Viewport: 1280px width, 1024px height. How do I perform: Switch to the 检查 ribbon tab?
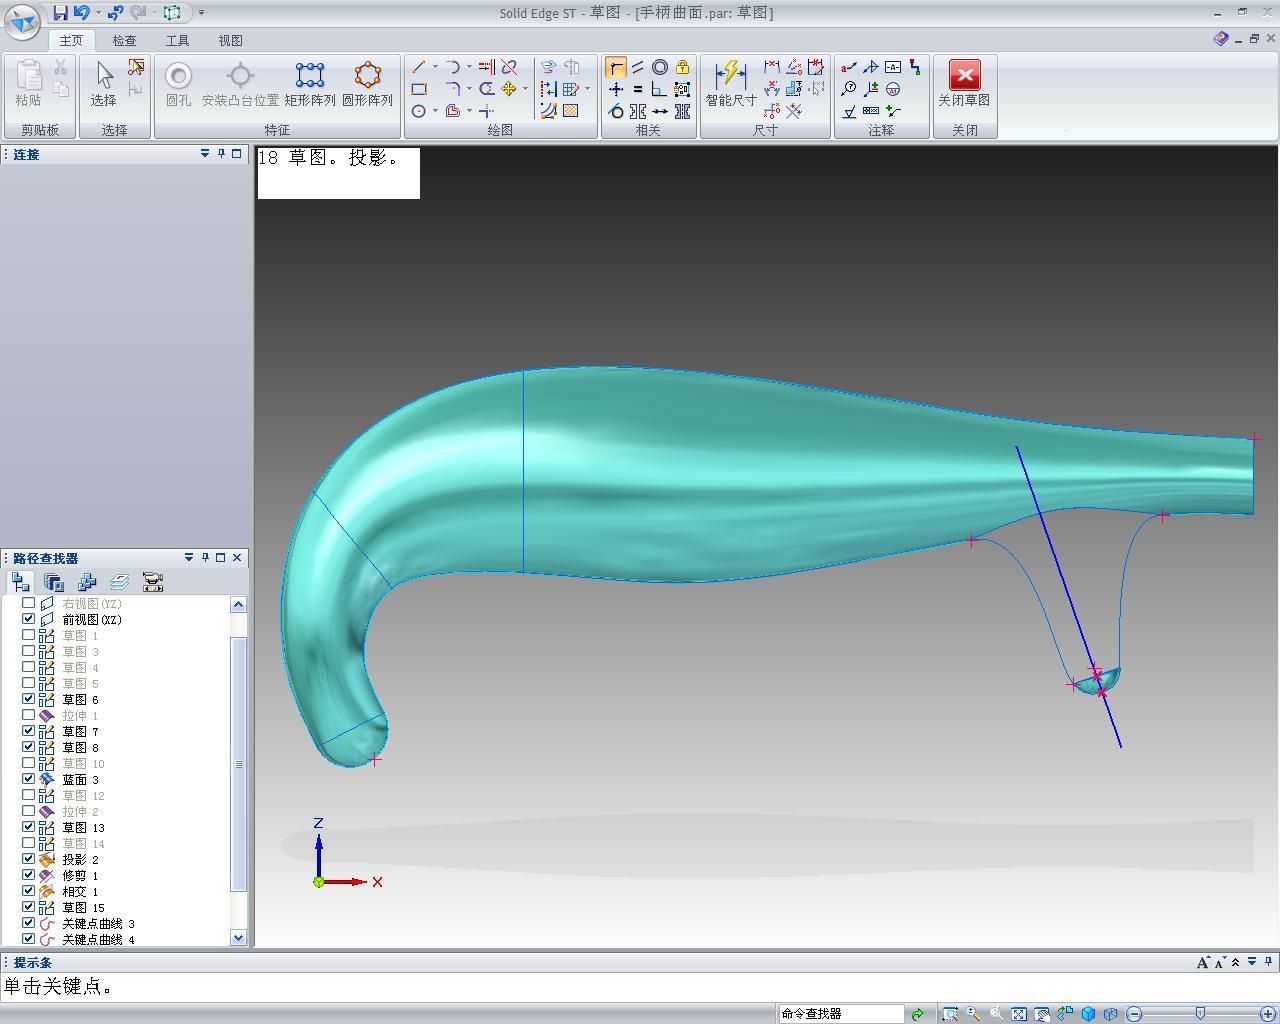click(x=124, y=41)
